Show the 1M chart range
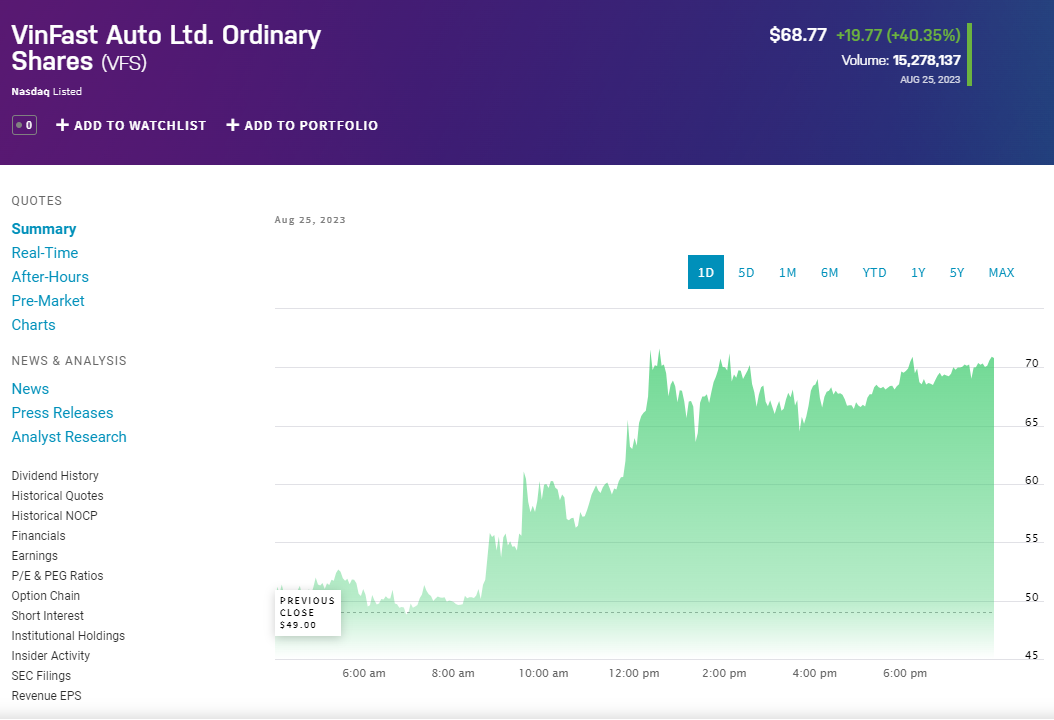This screenshot has height=720, width=1054. pyautogui.click(x=787, y=272)
